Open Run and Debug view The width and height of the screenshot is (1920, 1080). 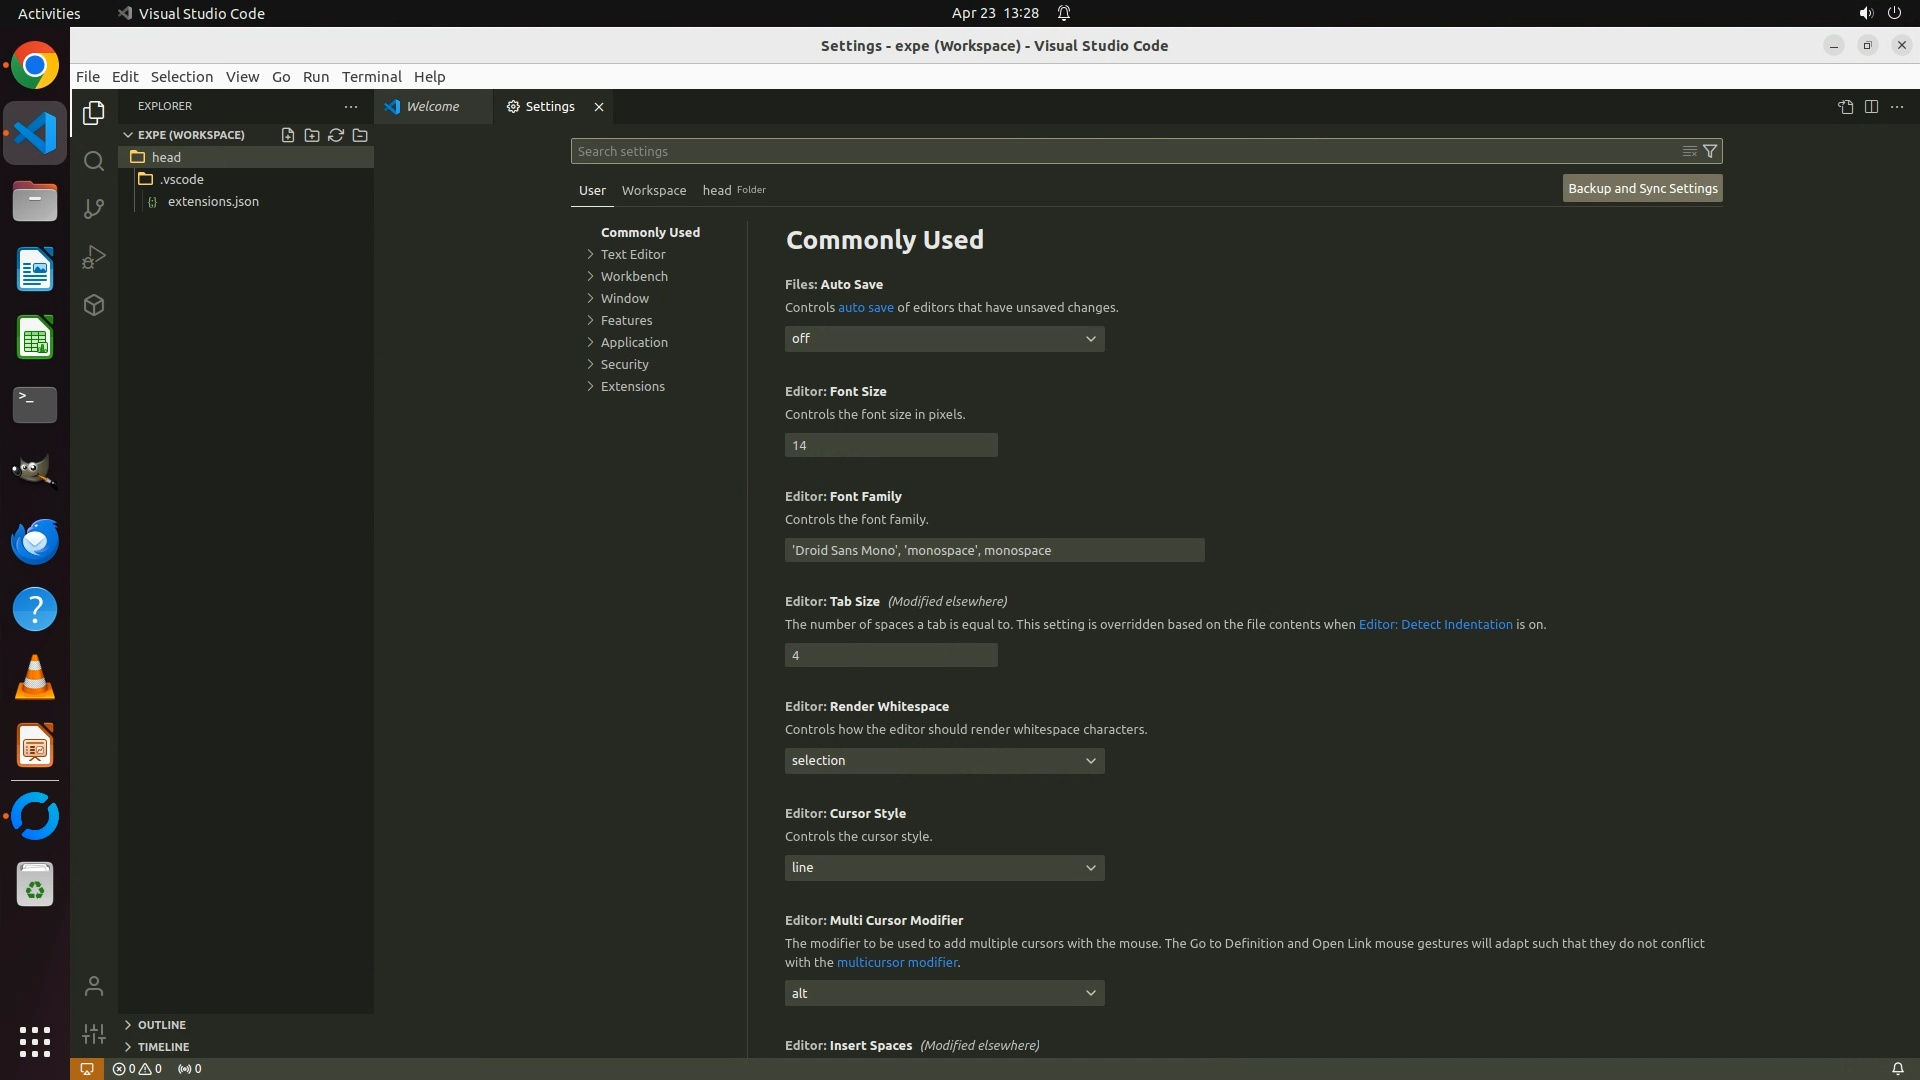pyautogui.click(x=94, y=257)
